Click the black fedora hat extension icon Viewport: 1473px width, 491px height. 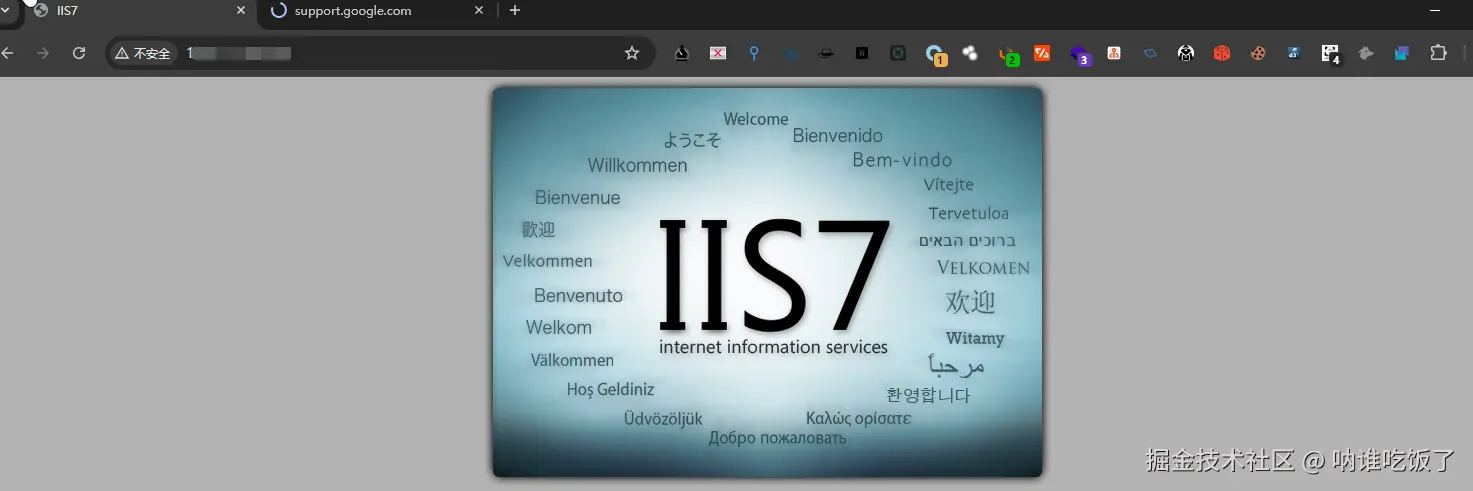(x=826, y=53)
